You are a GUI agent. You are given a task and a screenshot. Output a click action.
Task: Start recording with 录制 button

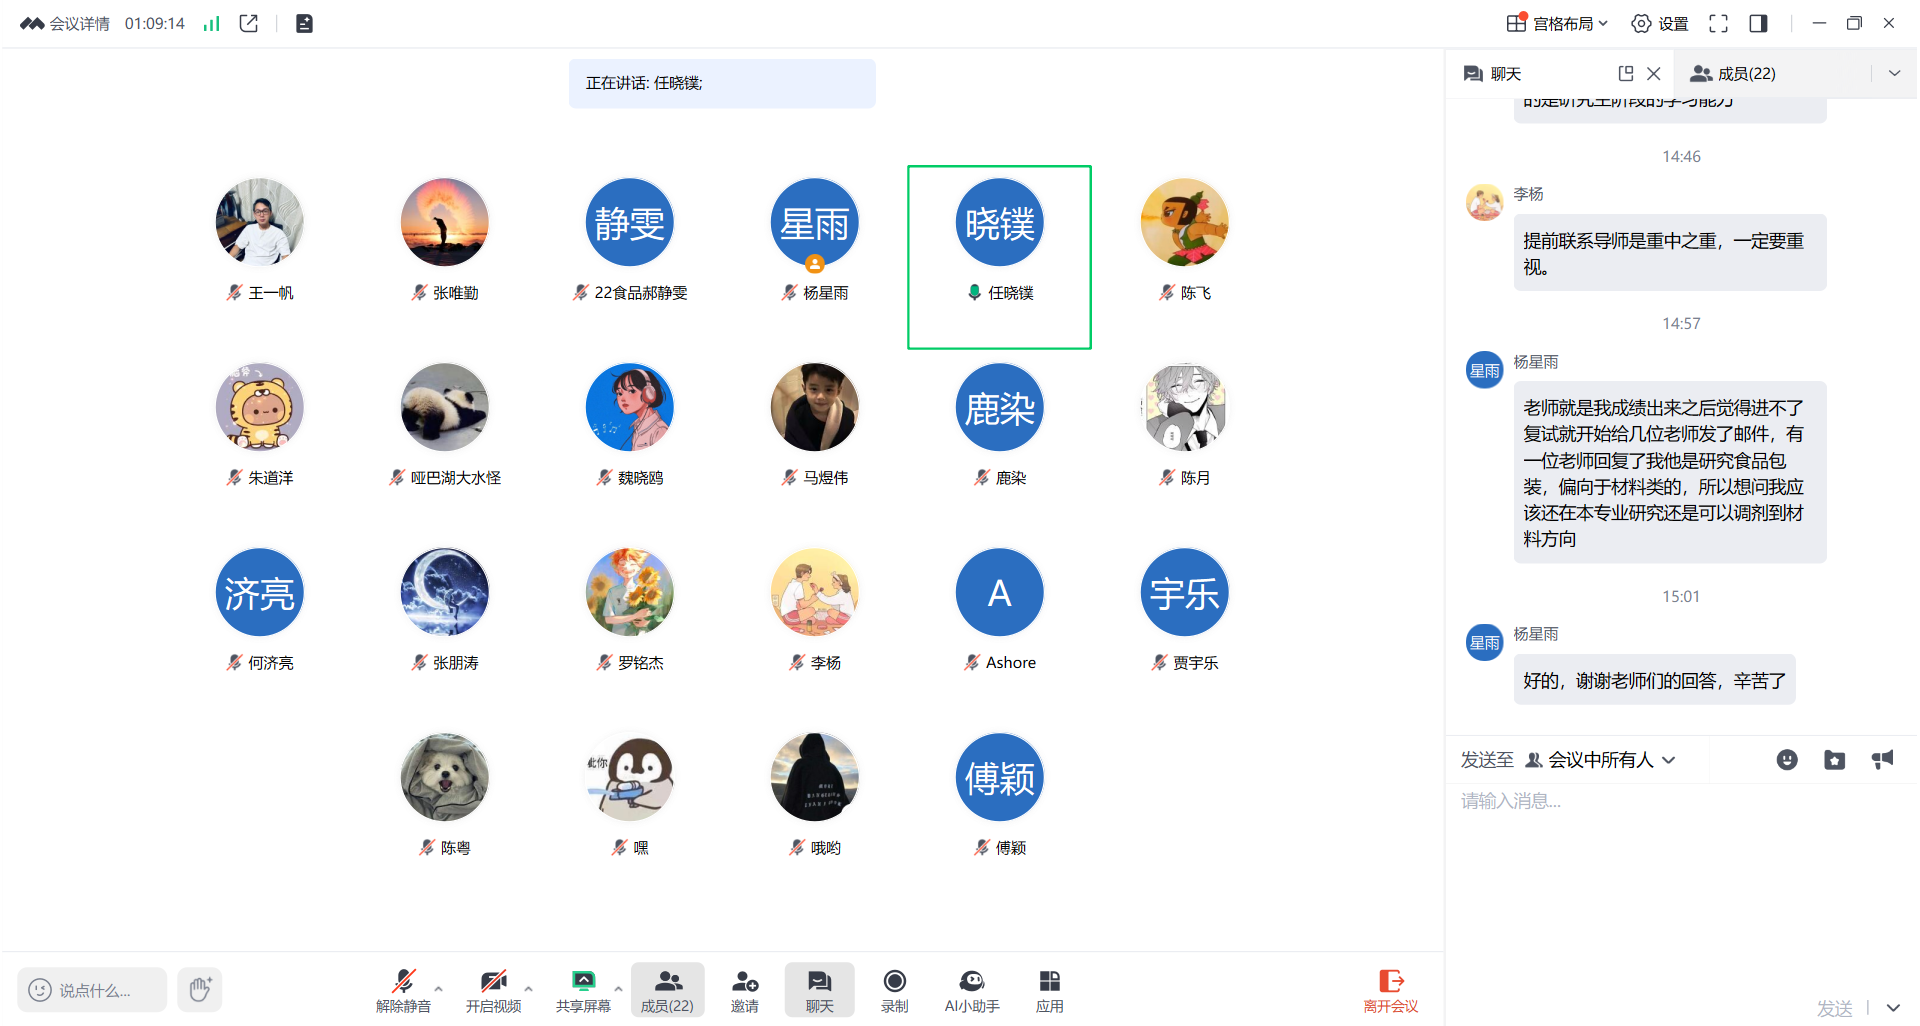[894, 989]
